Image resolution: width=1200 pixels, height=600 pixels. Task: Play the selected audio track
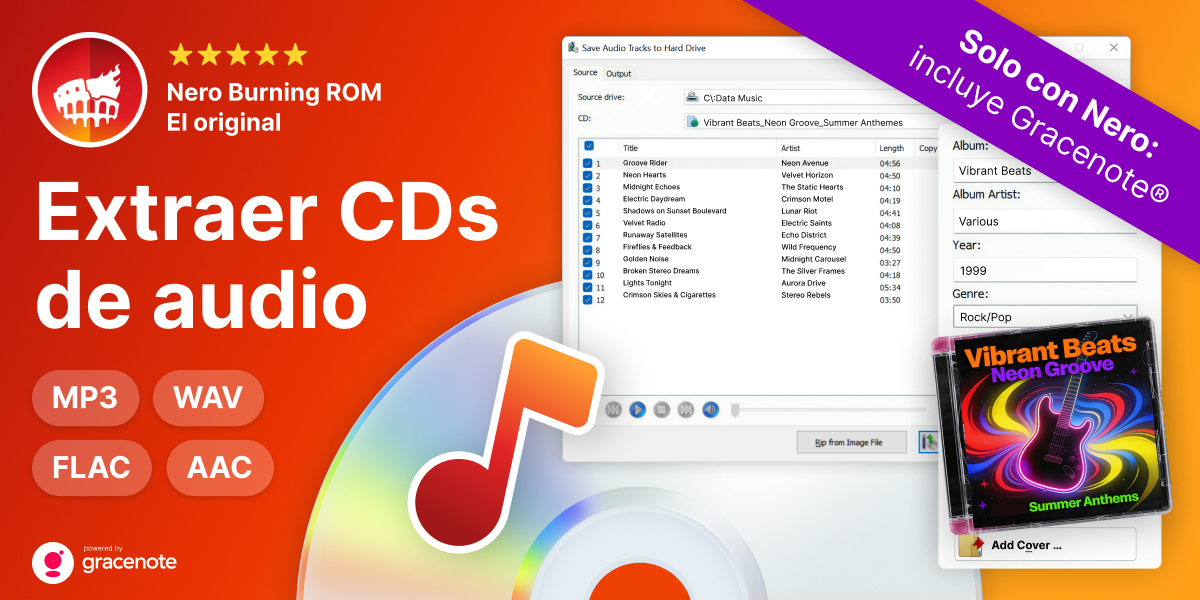[x=637, y=409]
